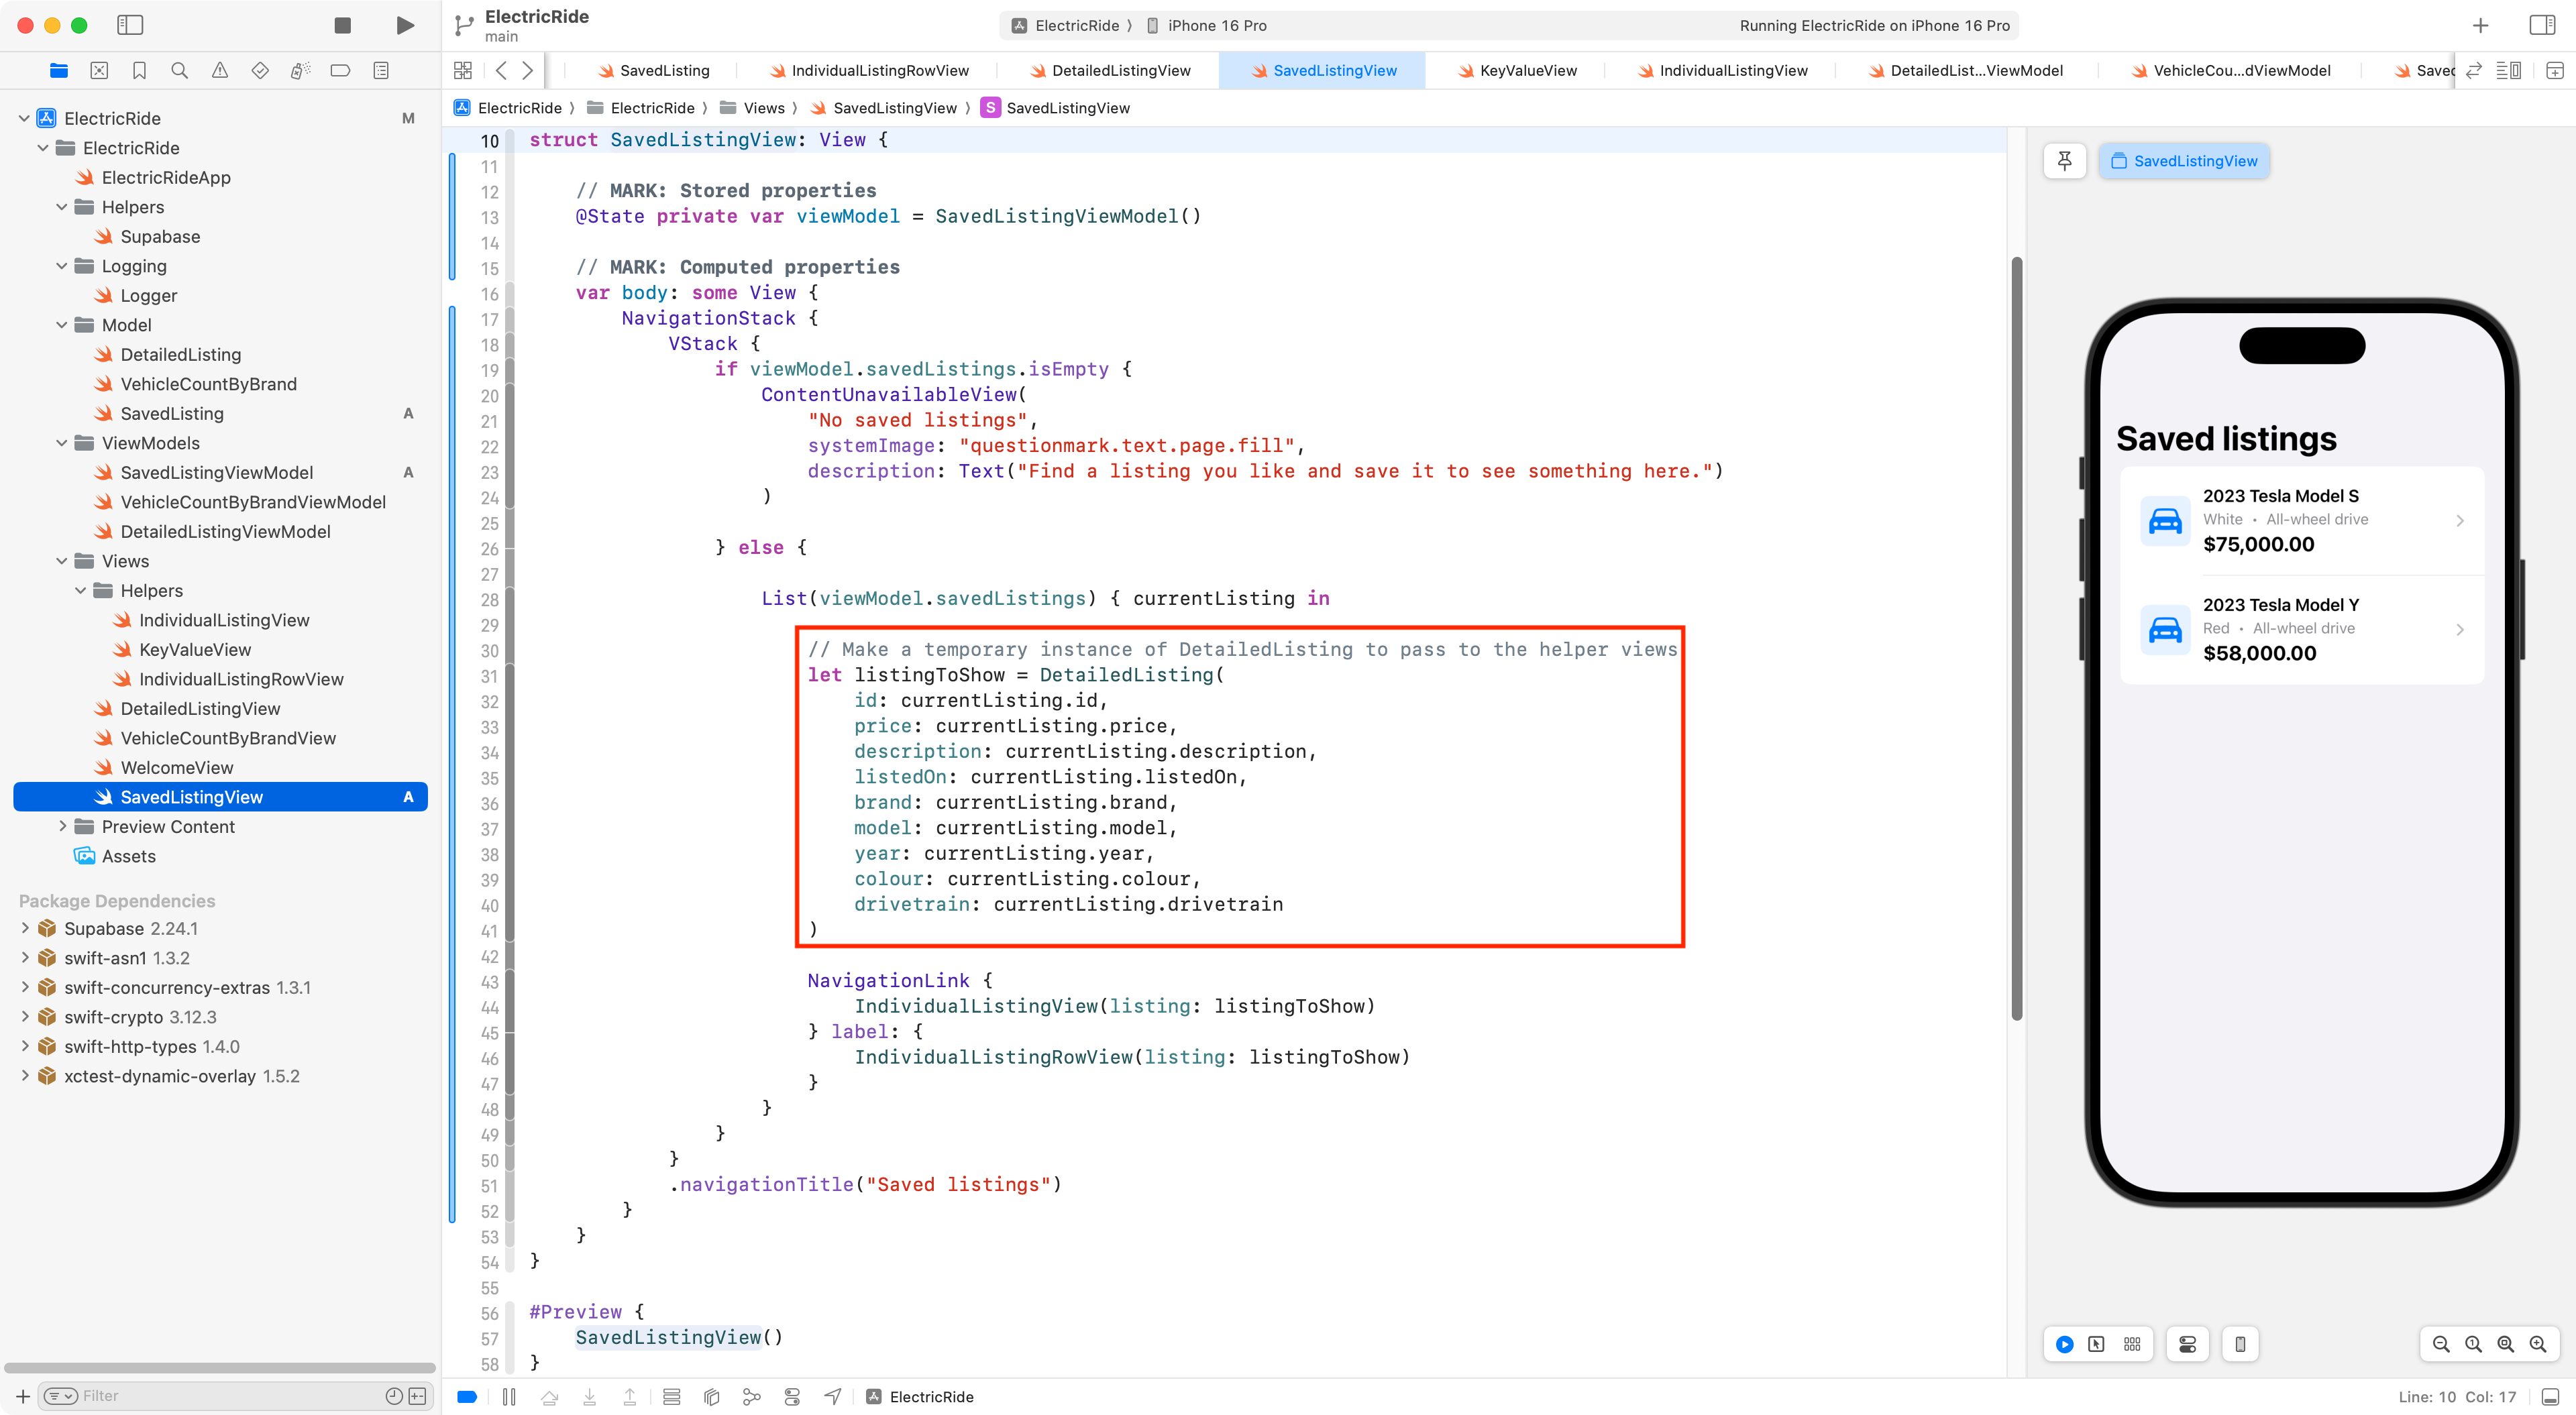The image size is (2576, 1415).
Task: Click the Stop button in toolbar
Action: click(x=342, y=25)
